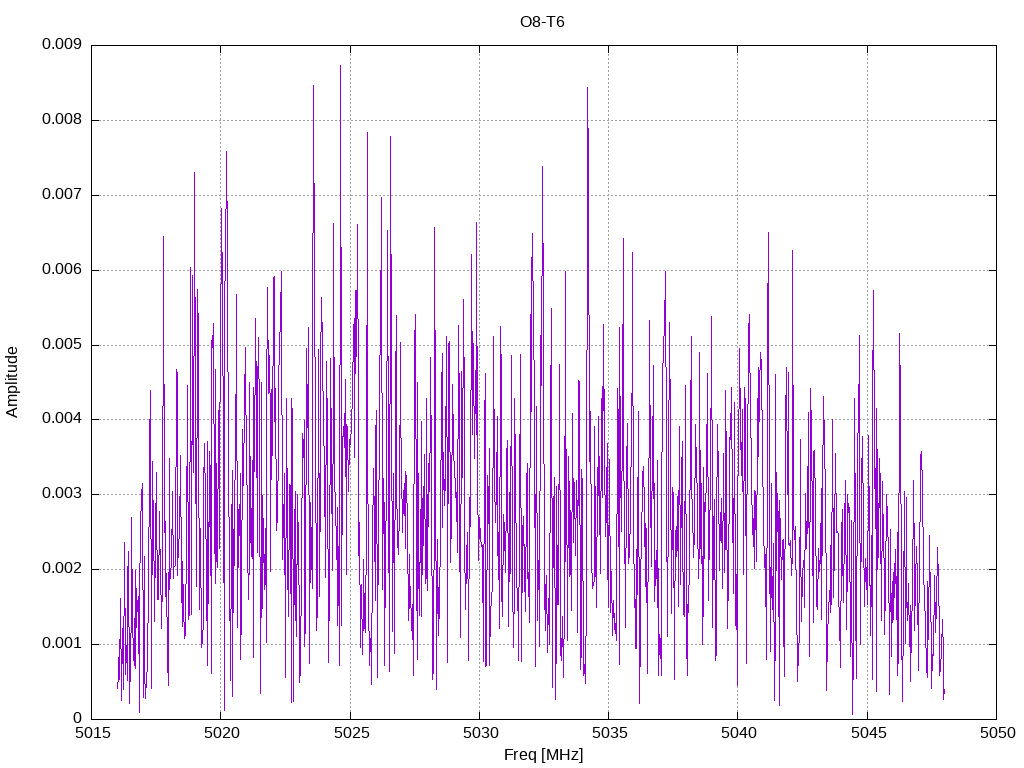The height and width of the screenshot is (768, 1024).
Task: Click the 5025 x-axis tick label
Action: 351,733
